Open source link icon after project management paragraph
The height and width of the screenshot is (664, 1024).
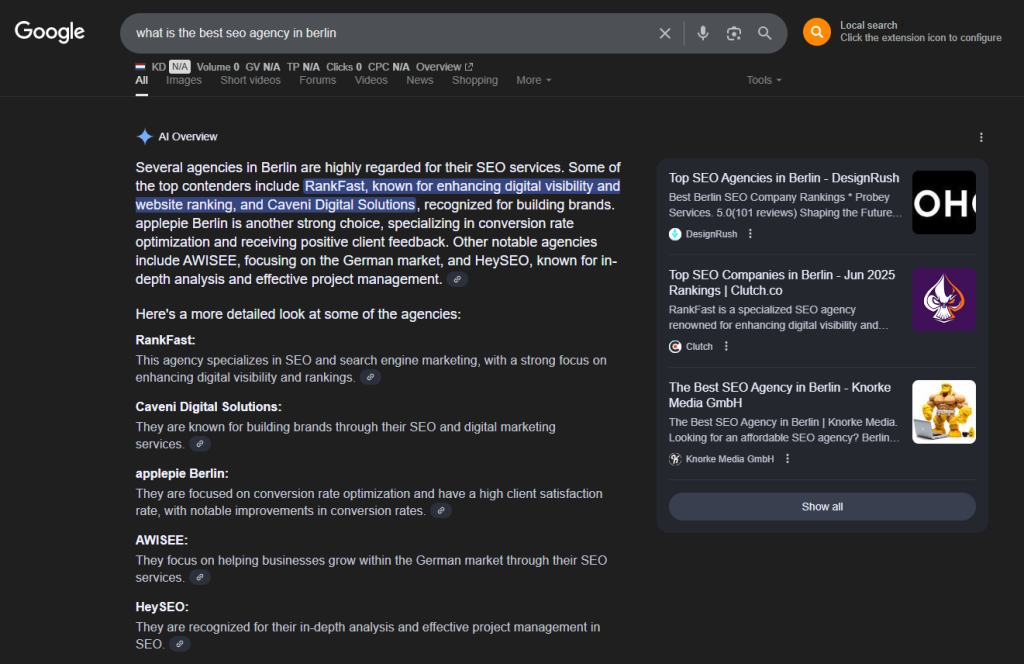(457, 279)
